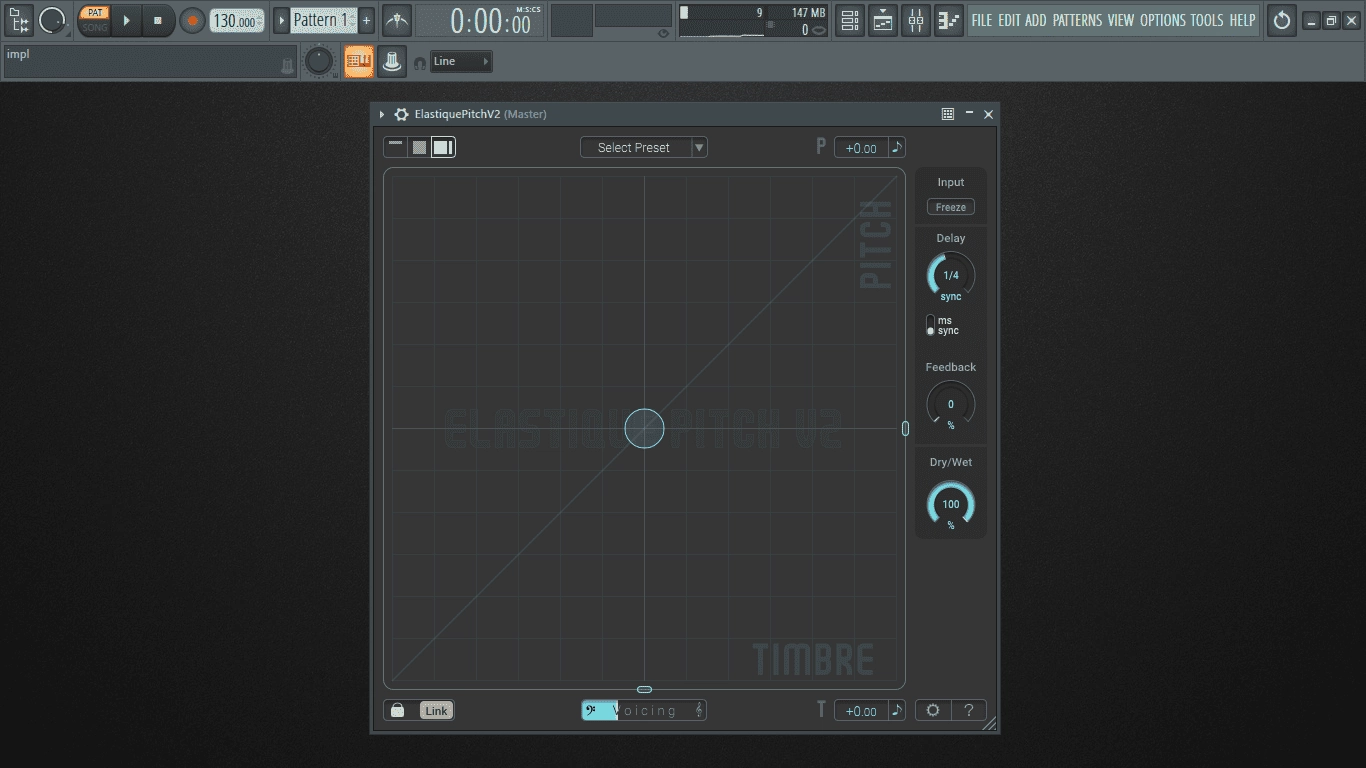Click the main volume knob in toolbar
The image size is (1366, 768).
pyautogui.click(x=318, y=61)
